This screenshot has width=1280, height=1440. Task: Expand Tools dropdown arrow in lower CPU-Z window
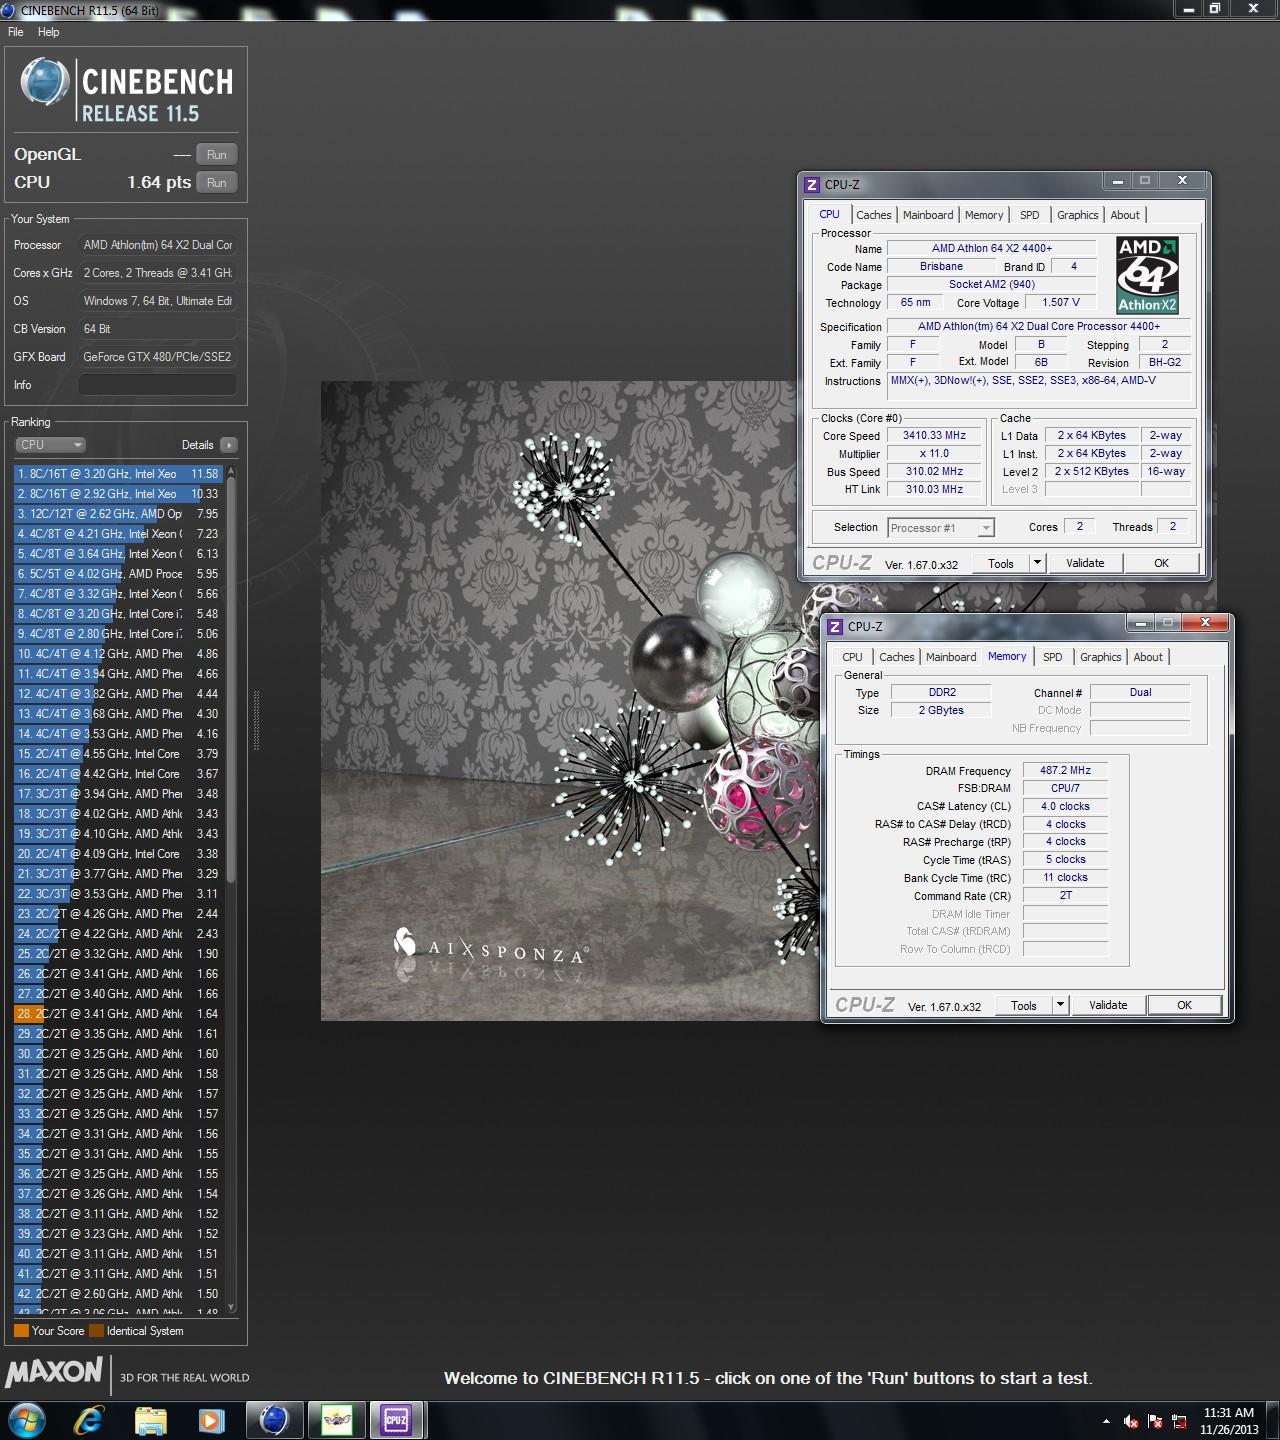coord(1060,1006)
